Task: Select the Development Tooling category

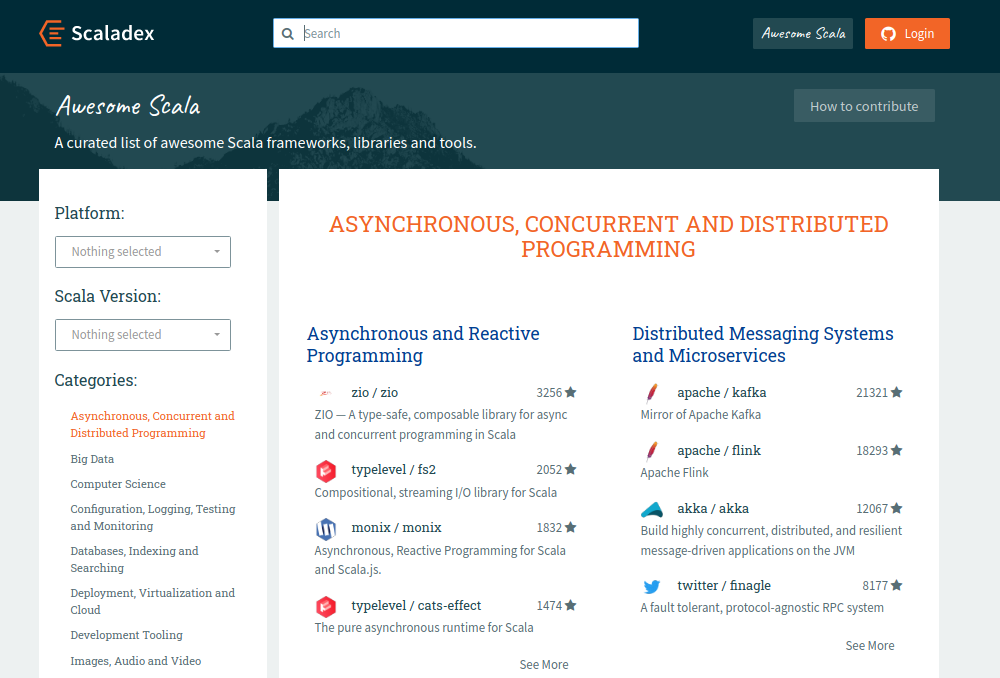Action: (126, 635)
